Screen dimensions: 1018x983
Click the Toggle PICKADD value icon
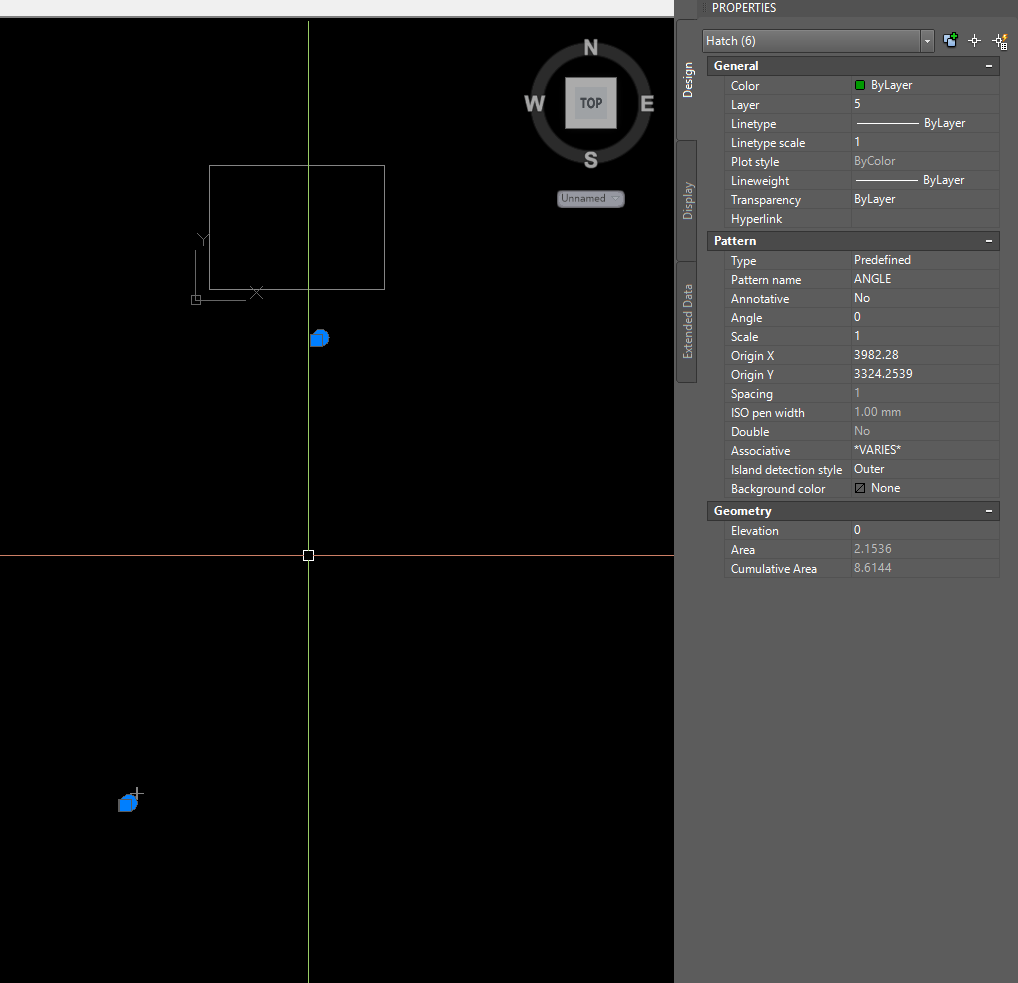pos(950,40)
